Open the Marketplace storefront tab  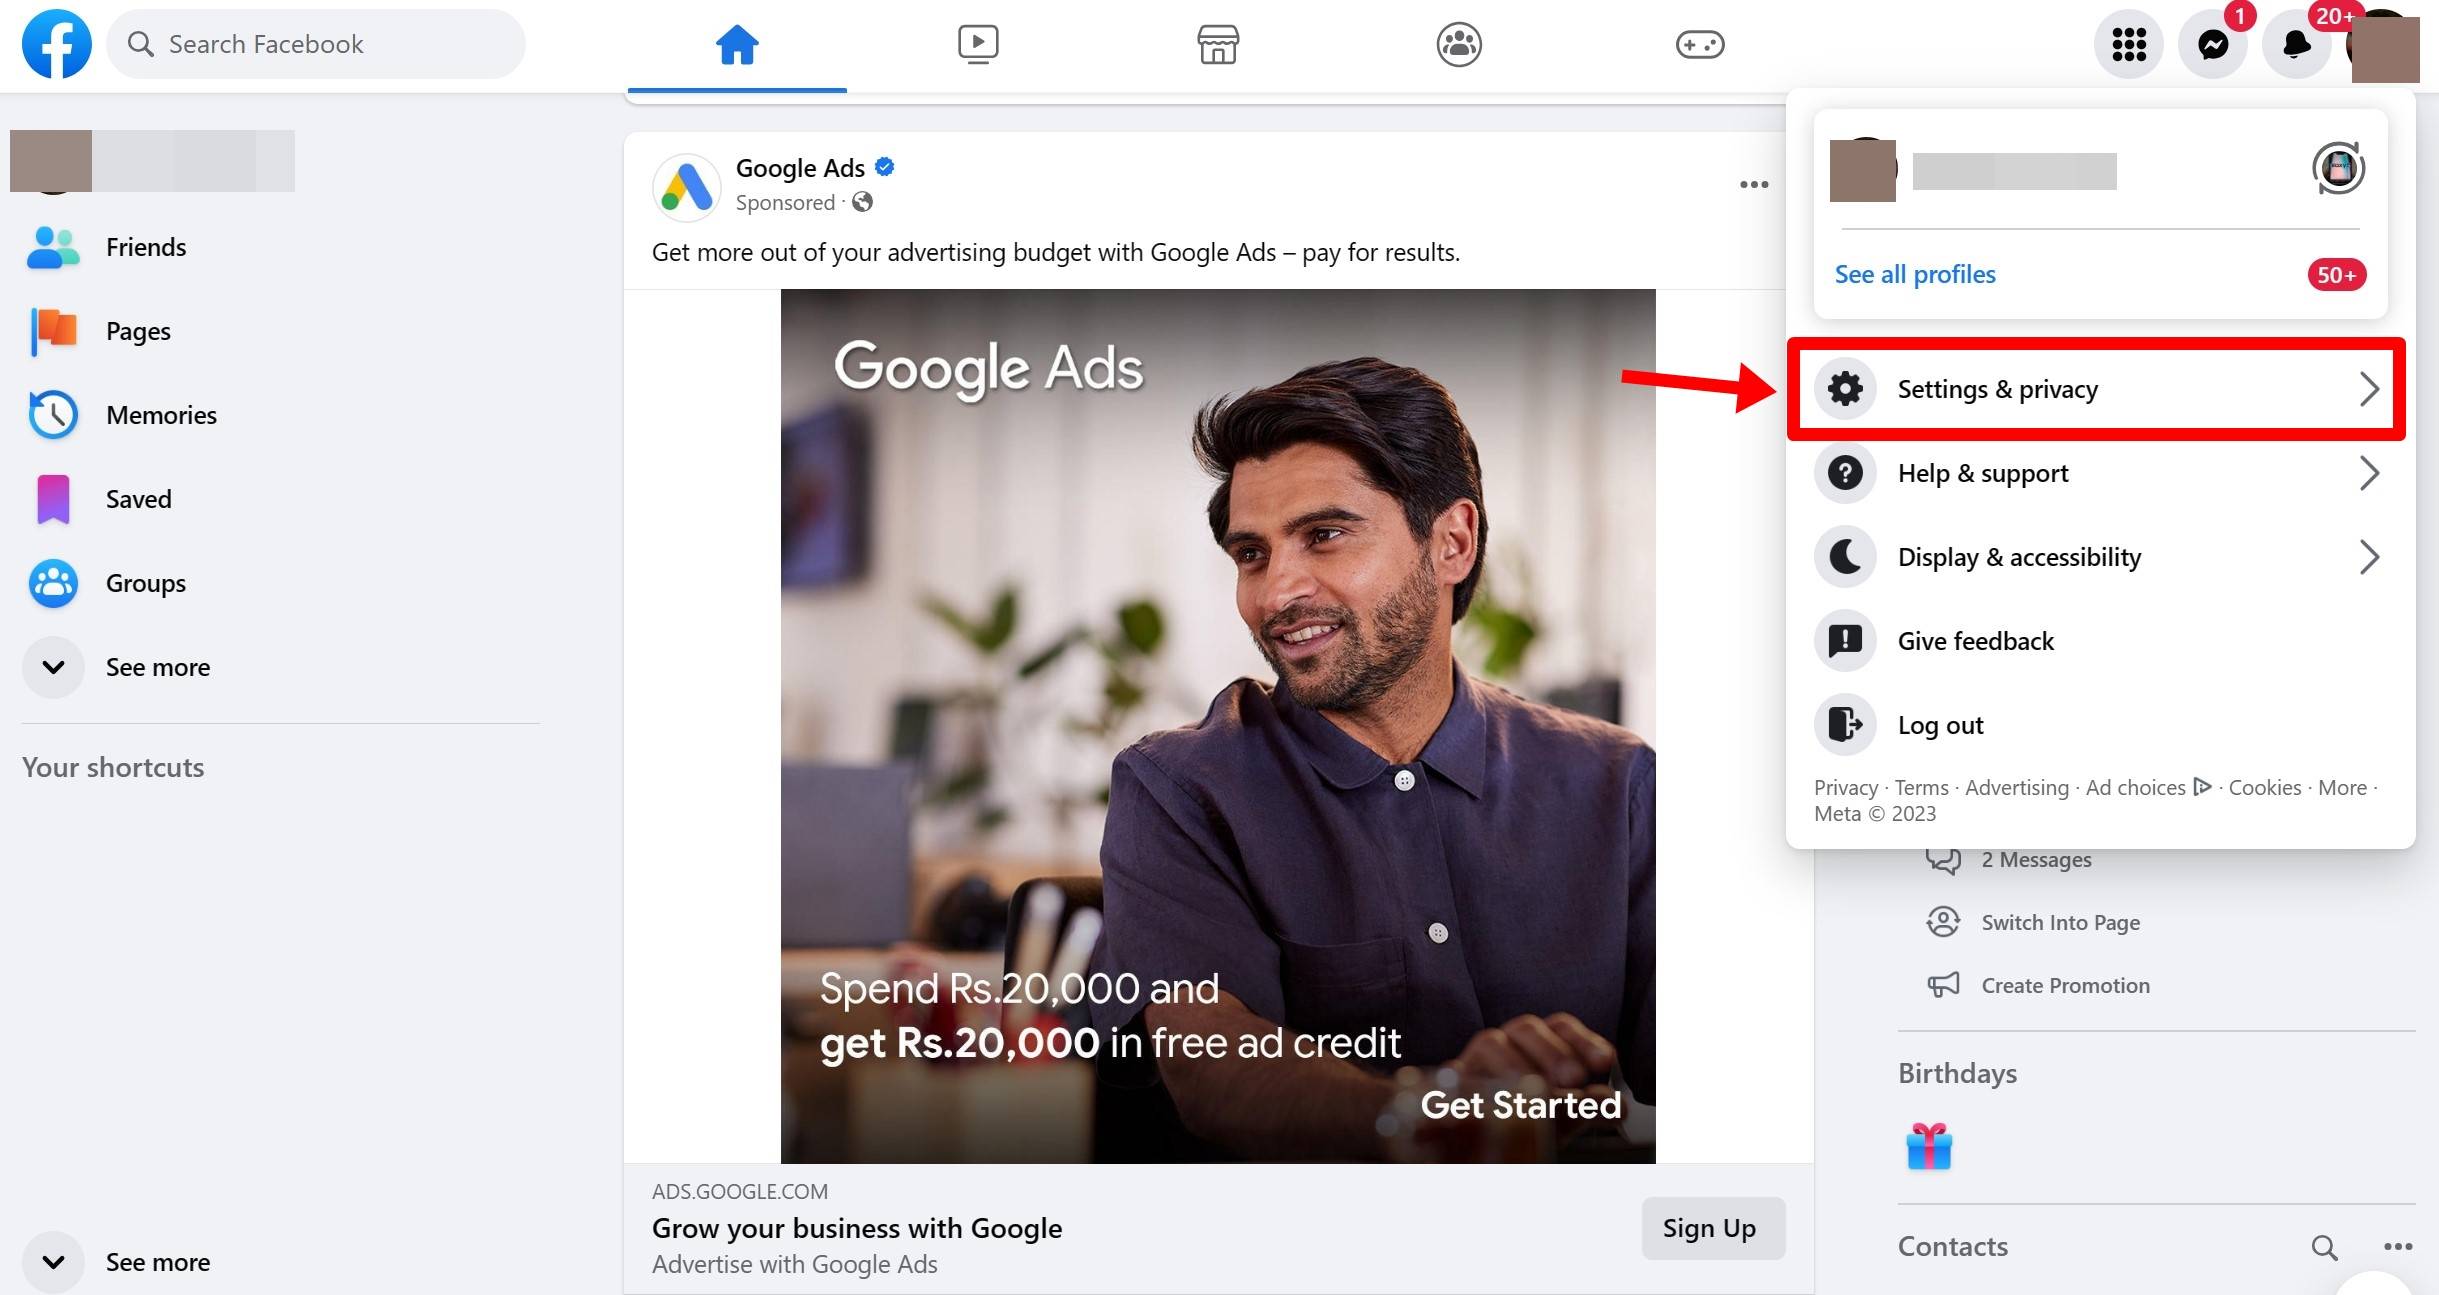click(x=1217, y=45)
